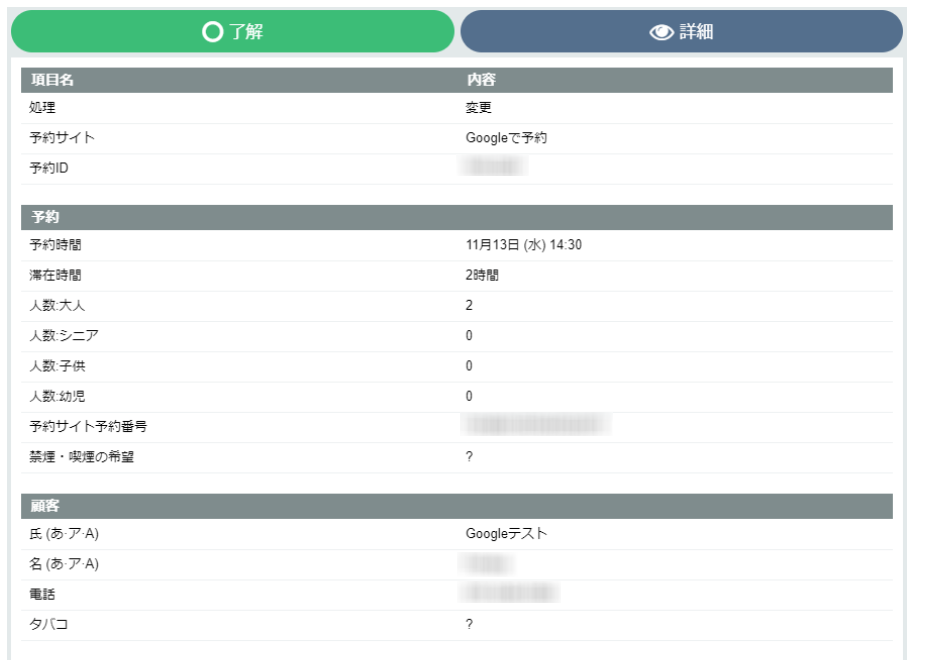Click the タバコ row label
The image size is (927, 660).
pyautogui.click(x=48, y=625)
